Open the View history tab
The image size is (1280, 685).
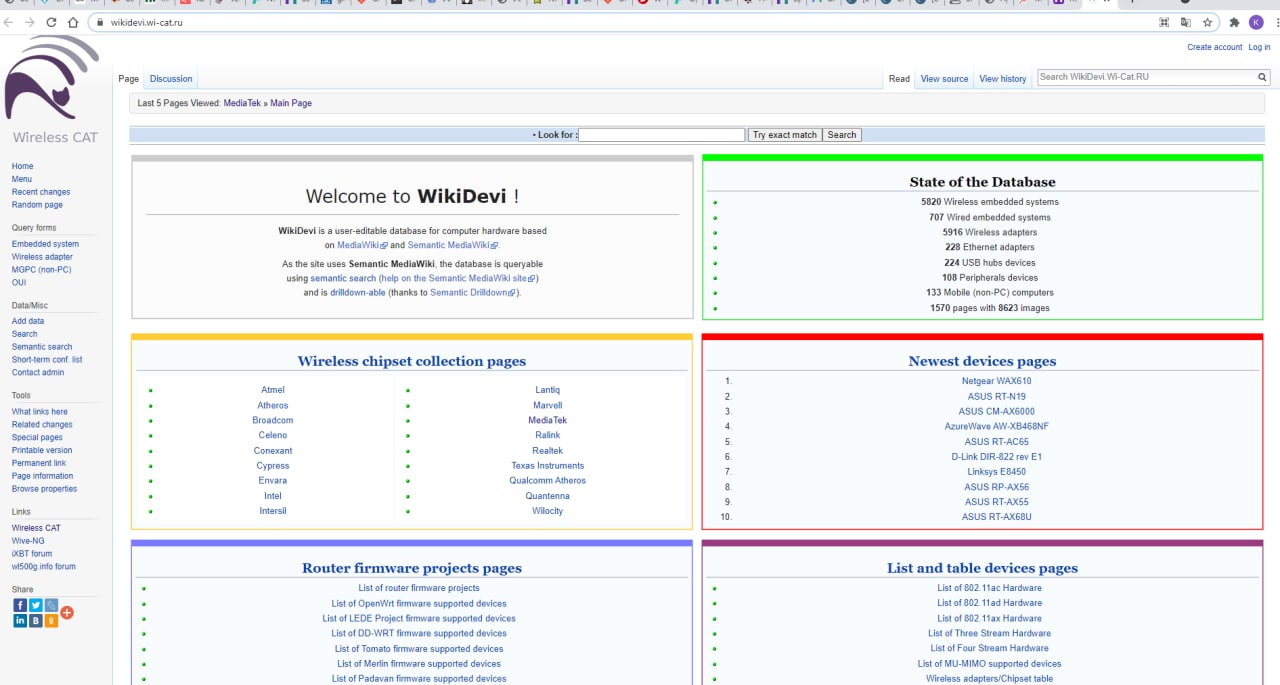tap(1002, 79)
